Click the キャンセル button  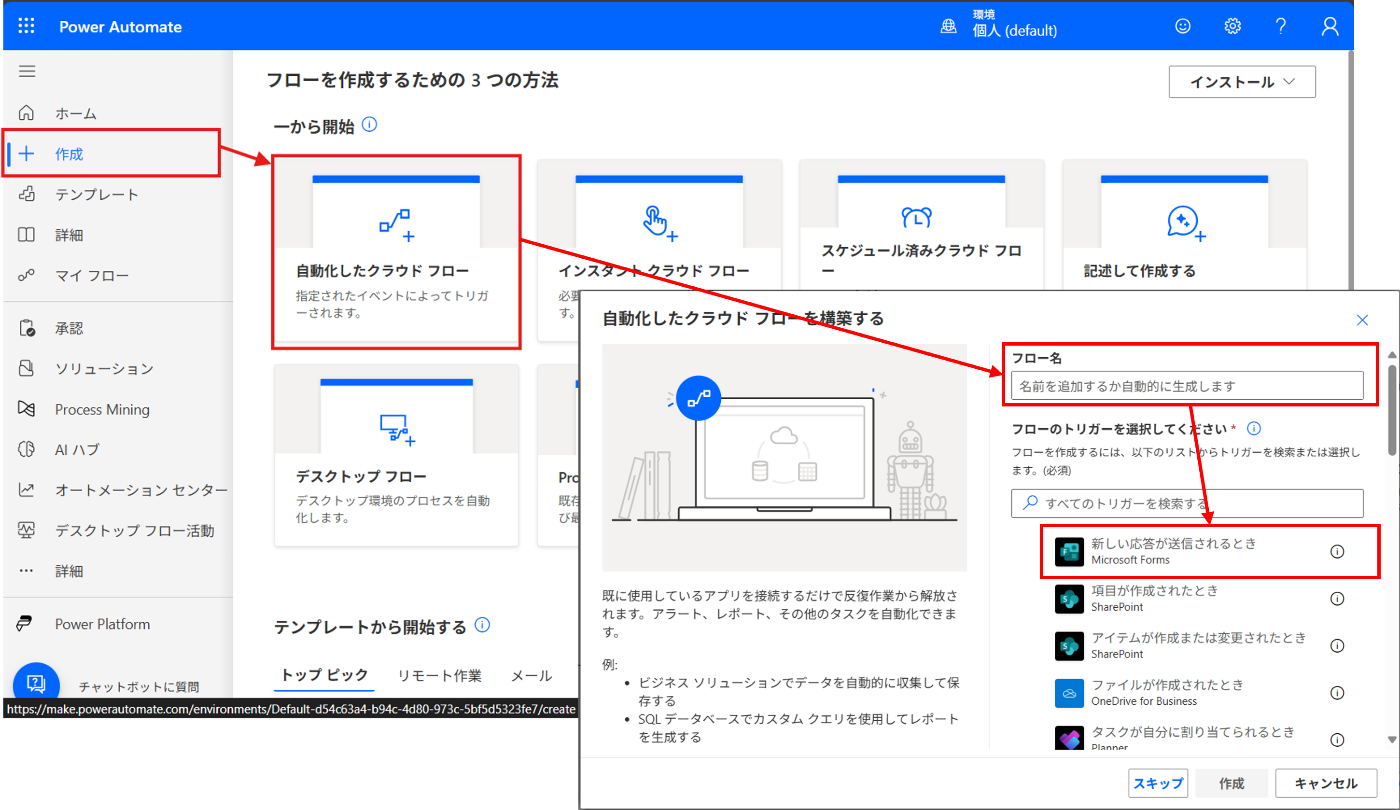(x=1326, y=783)
